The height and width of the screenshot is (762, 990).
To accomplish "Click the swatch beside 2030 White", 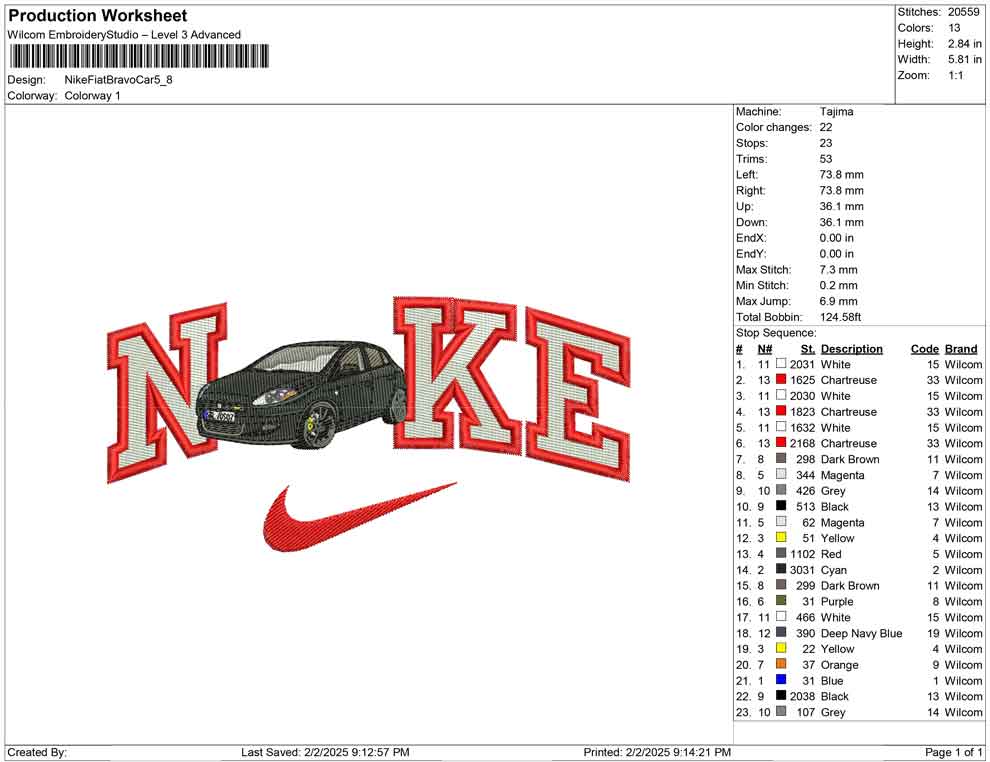I will (x=781, y=395).
